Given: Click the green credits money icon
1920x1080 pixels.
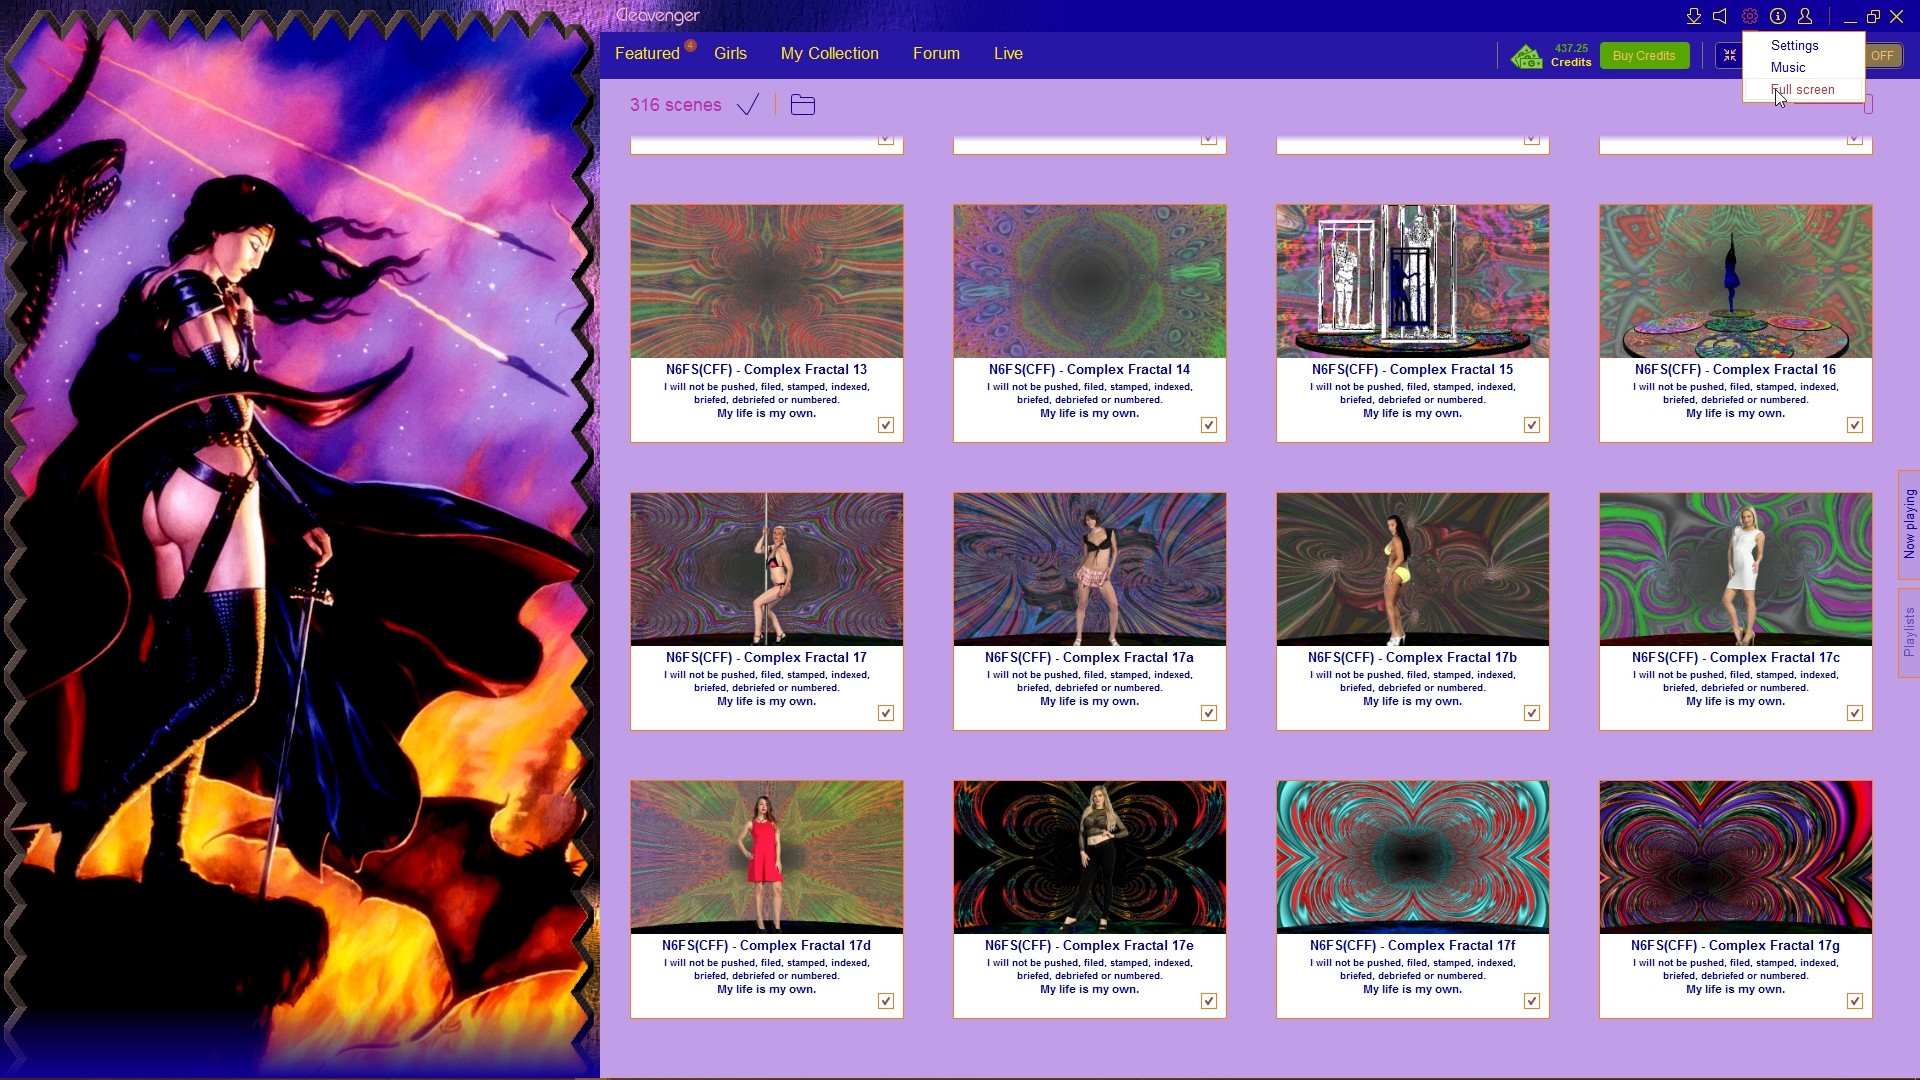Looking at the screenshot, I should (1526, 56).
